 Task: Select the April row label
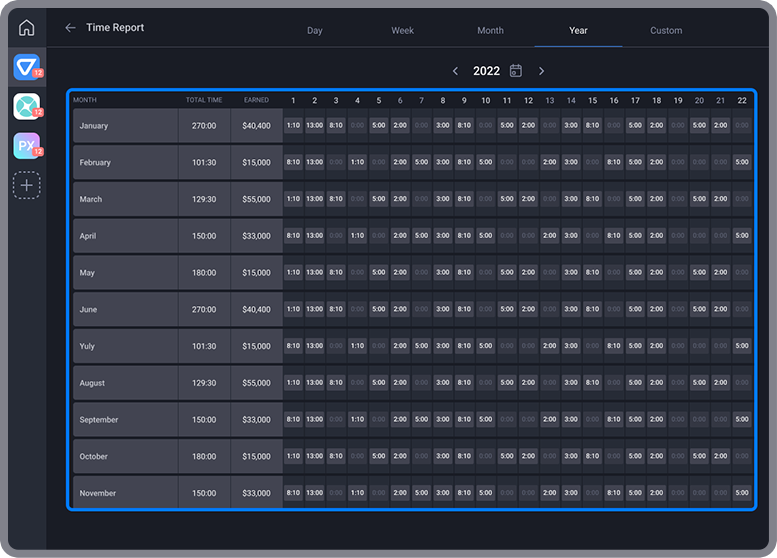(88, 236)
